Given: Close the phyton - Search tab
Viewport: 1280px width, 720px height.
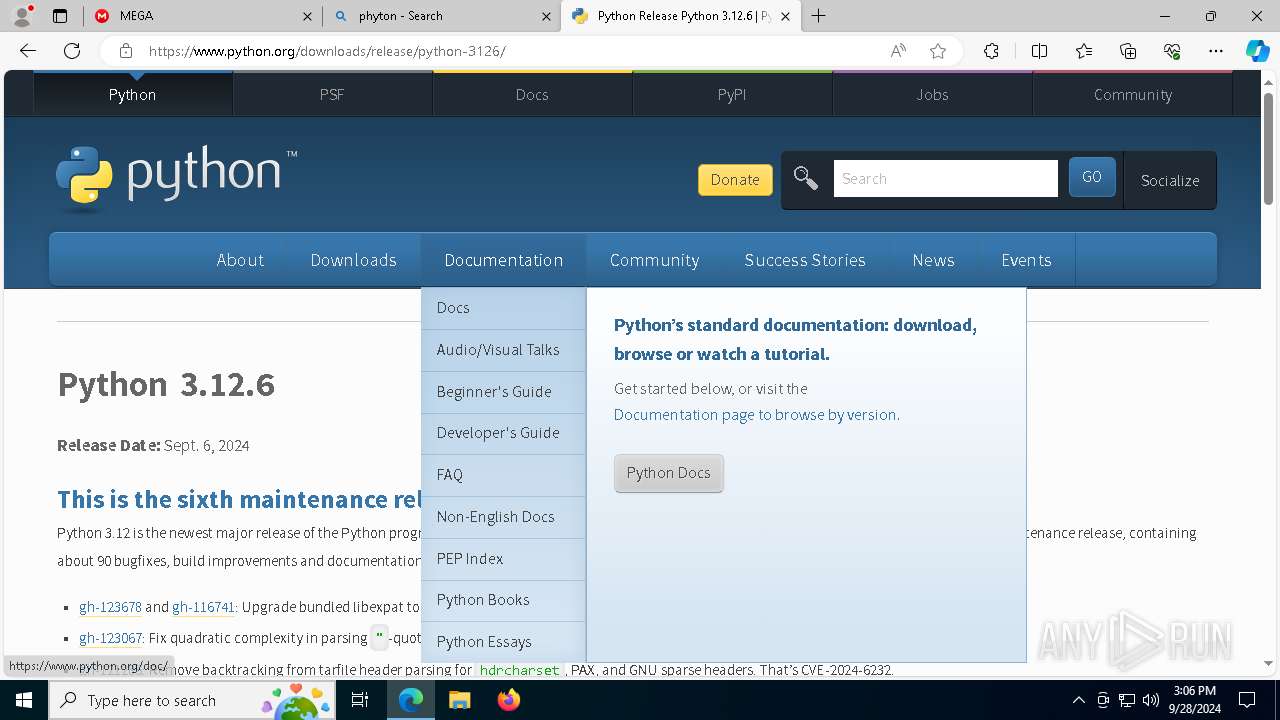Looking at the screenshot, I should pyautogui.click(x=546, y=16).
